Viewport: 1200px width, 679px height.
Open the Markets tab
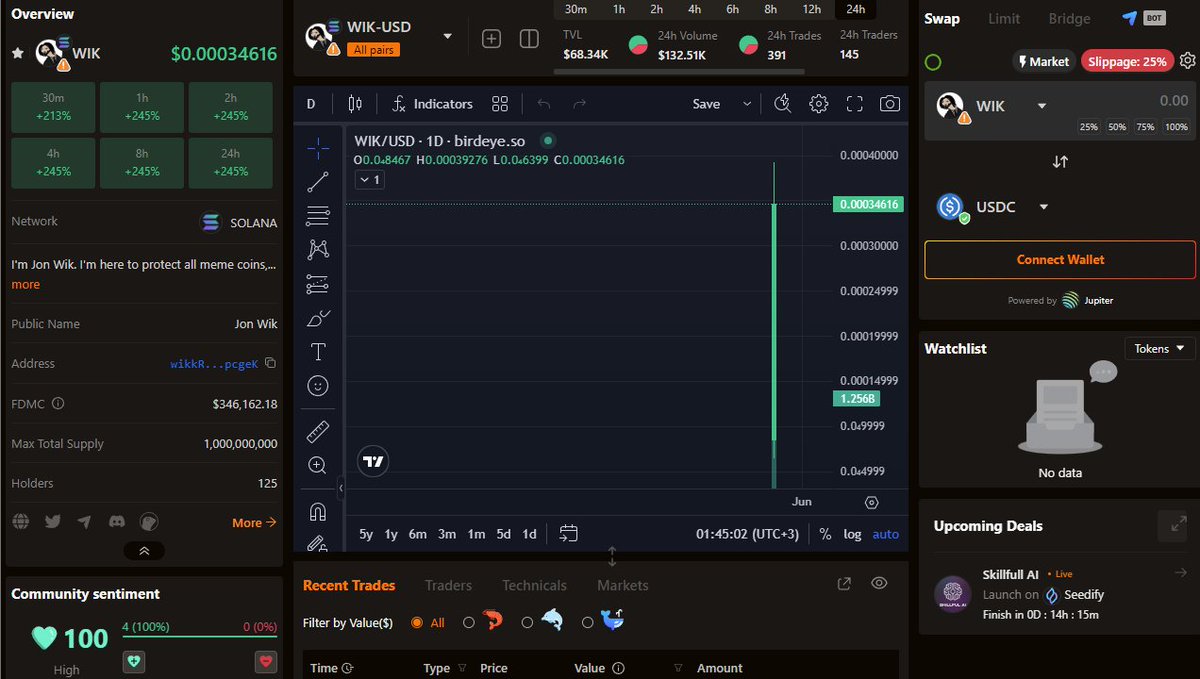click(x=623, y=585)
